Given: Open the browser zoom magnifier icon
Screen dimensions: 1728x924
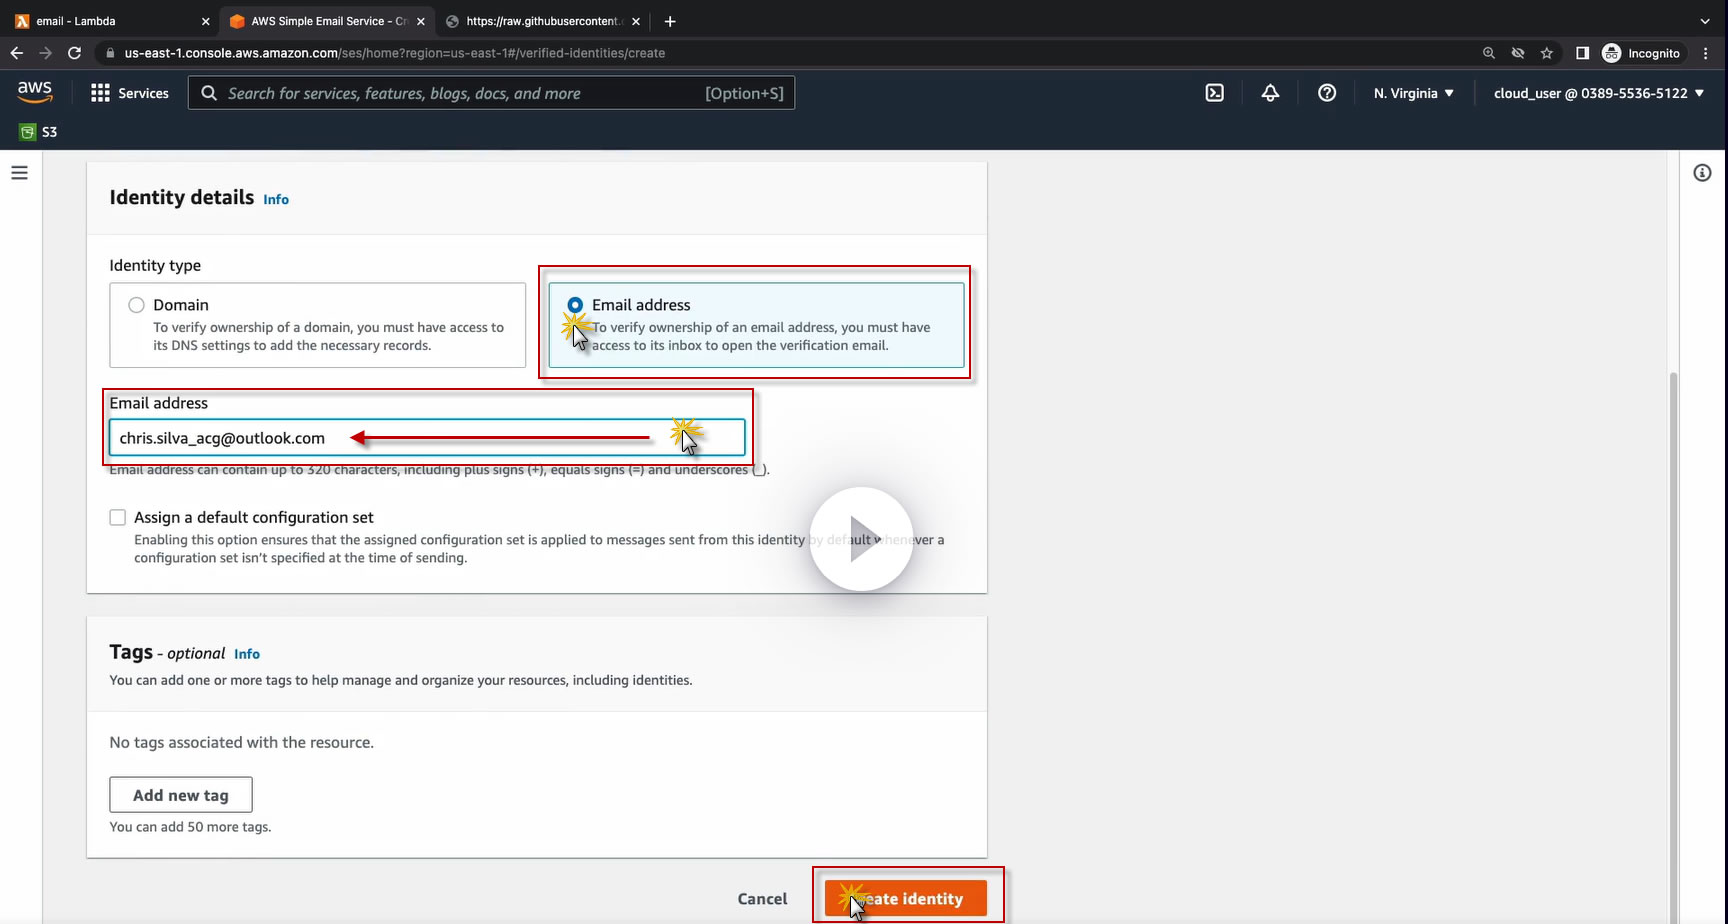Looking at the screenshot, I should click(x=1489, y=53).
